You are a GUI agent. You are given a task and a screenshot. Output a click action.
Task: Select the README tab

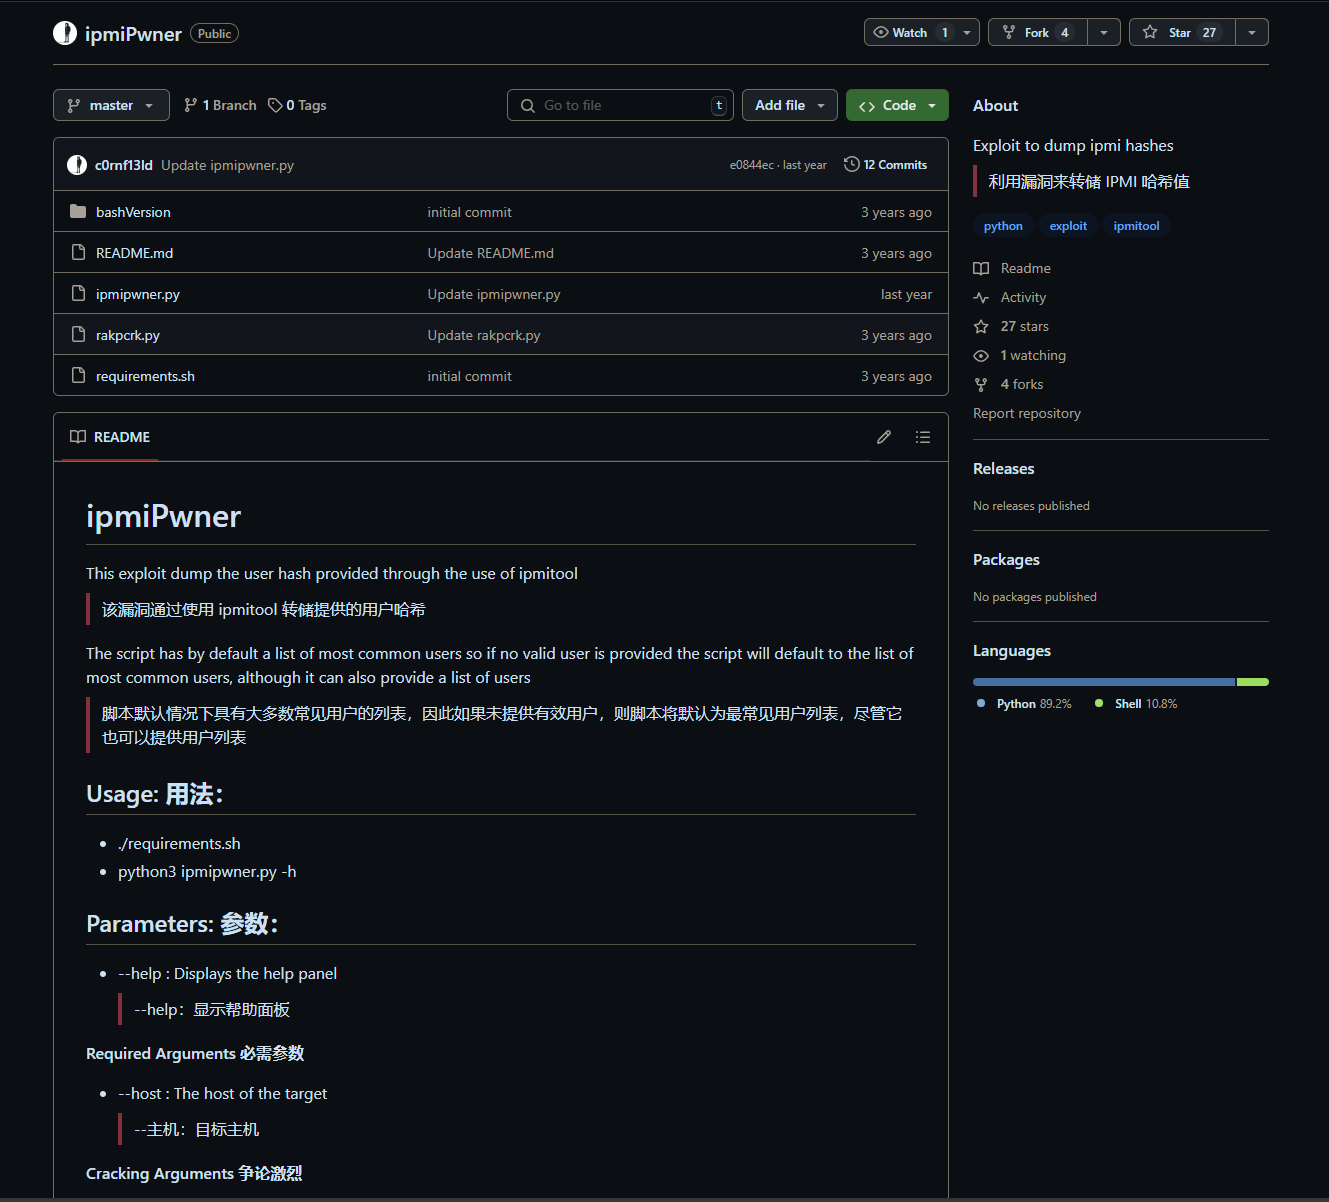point(110,437)
